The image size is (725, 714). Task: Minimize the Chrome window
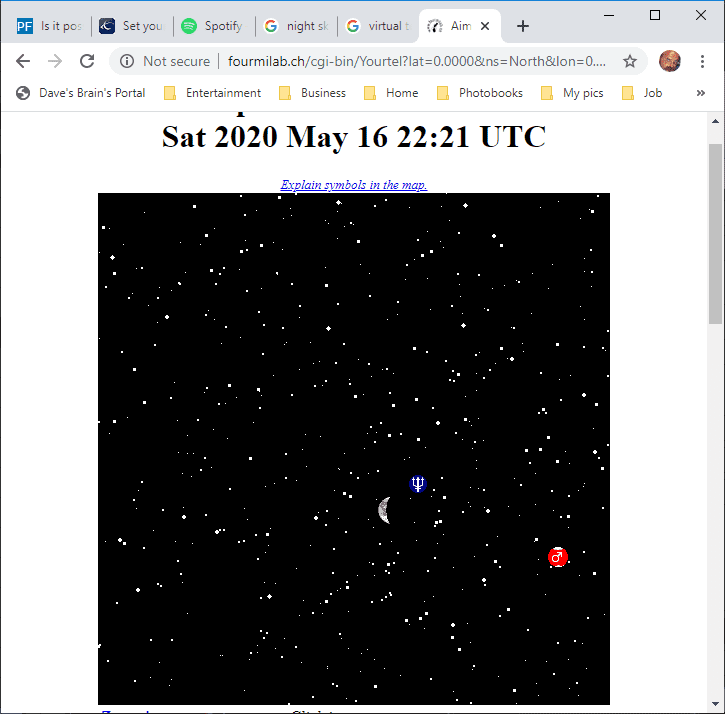click(x=609, y=15)
